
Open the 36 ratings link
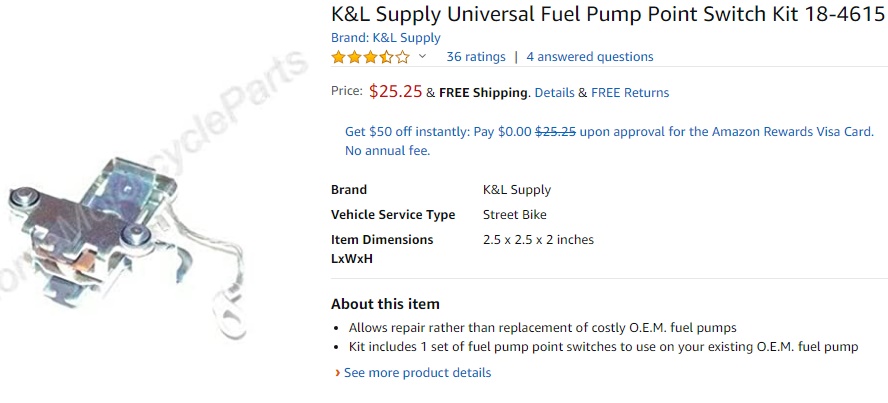tap(475, 57)
